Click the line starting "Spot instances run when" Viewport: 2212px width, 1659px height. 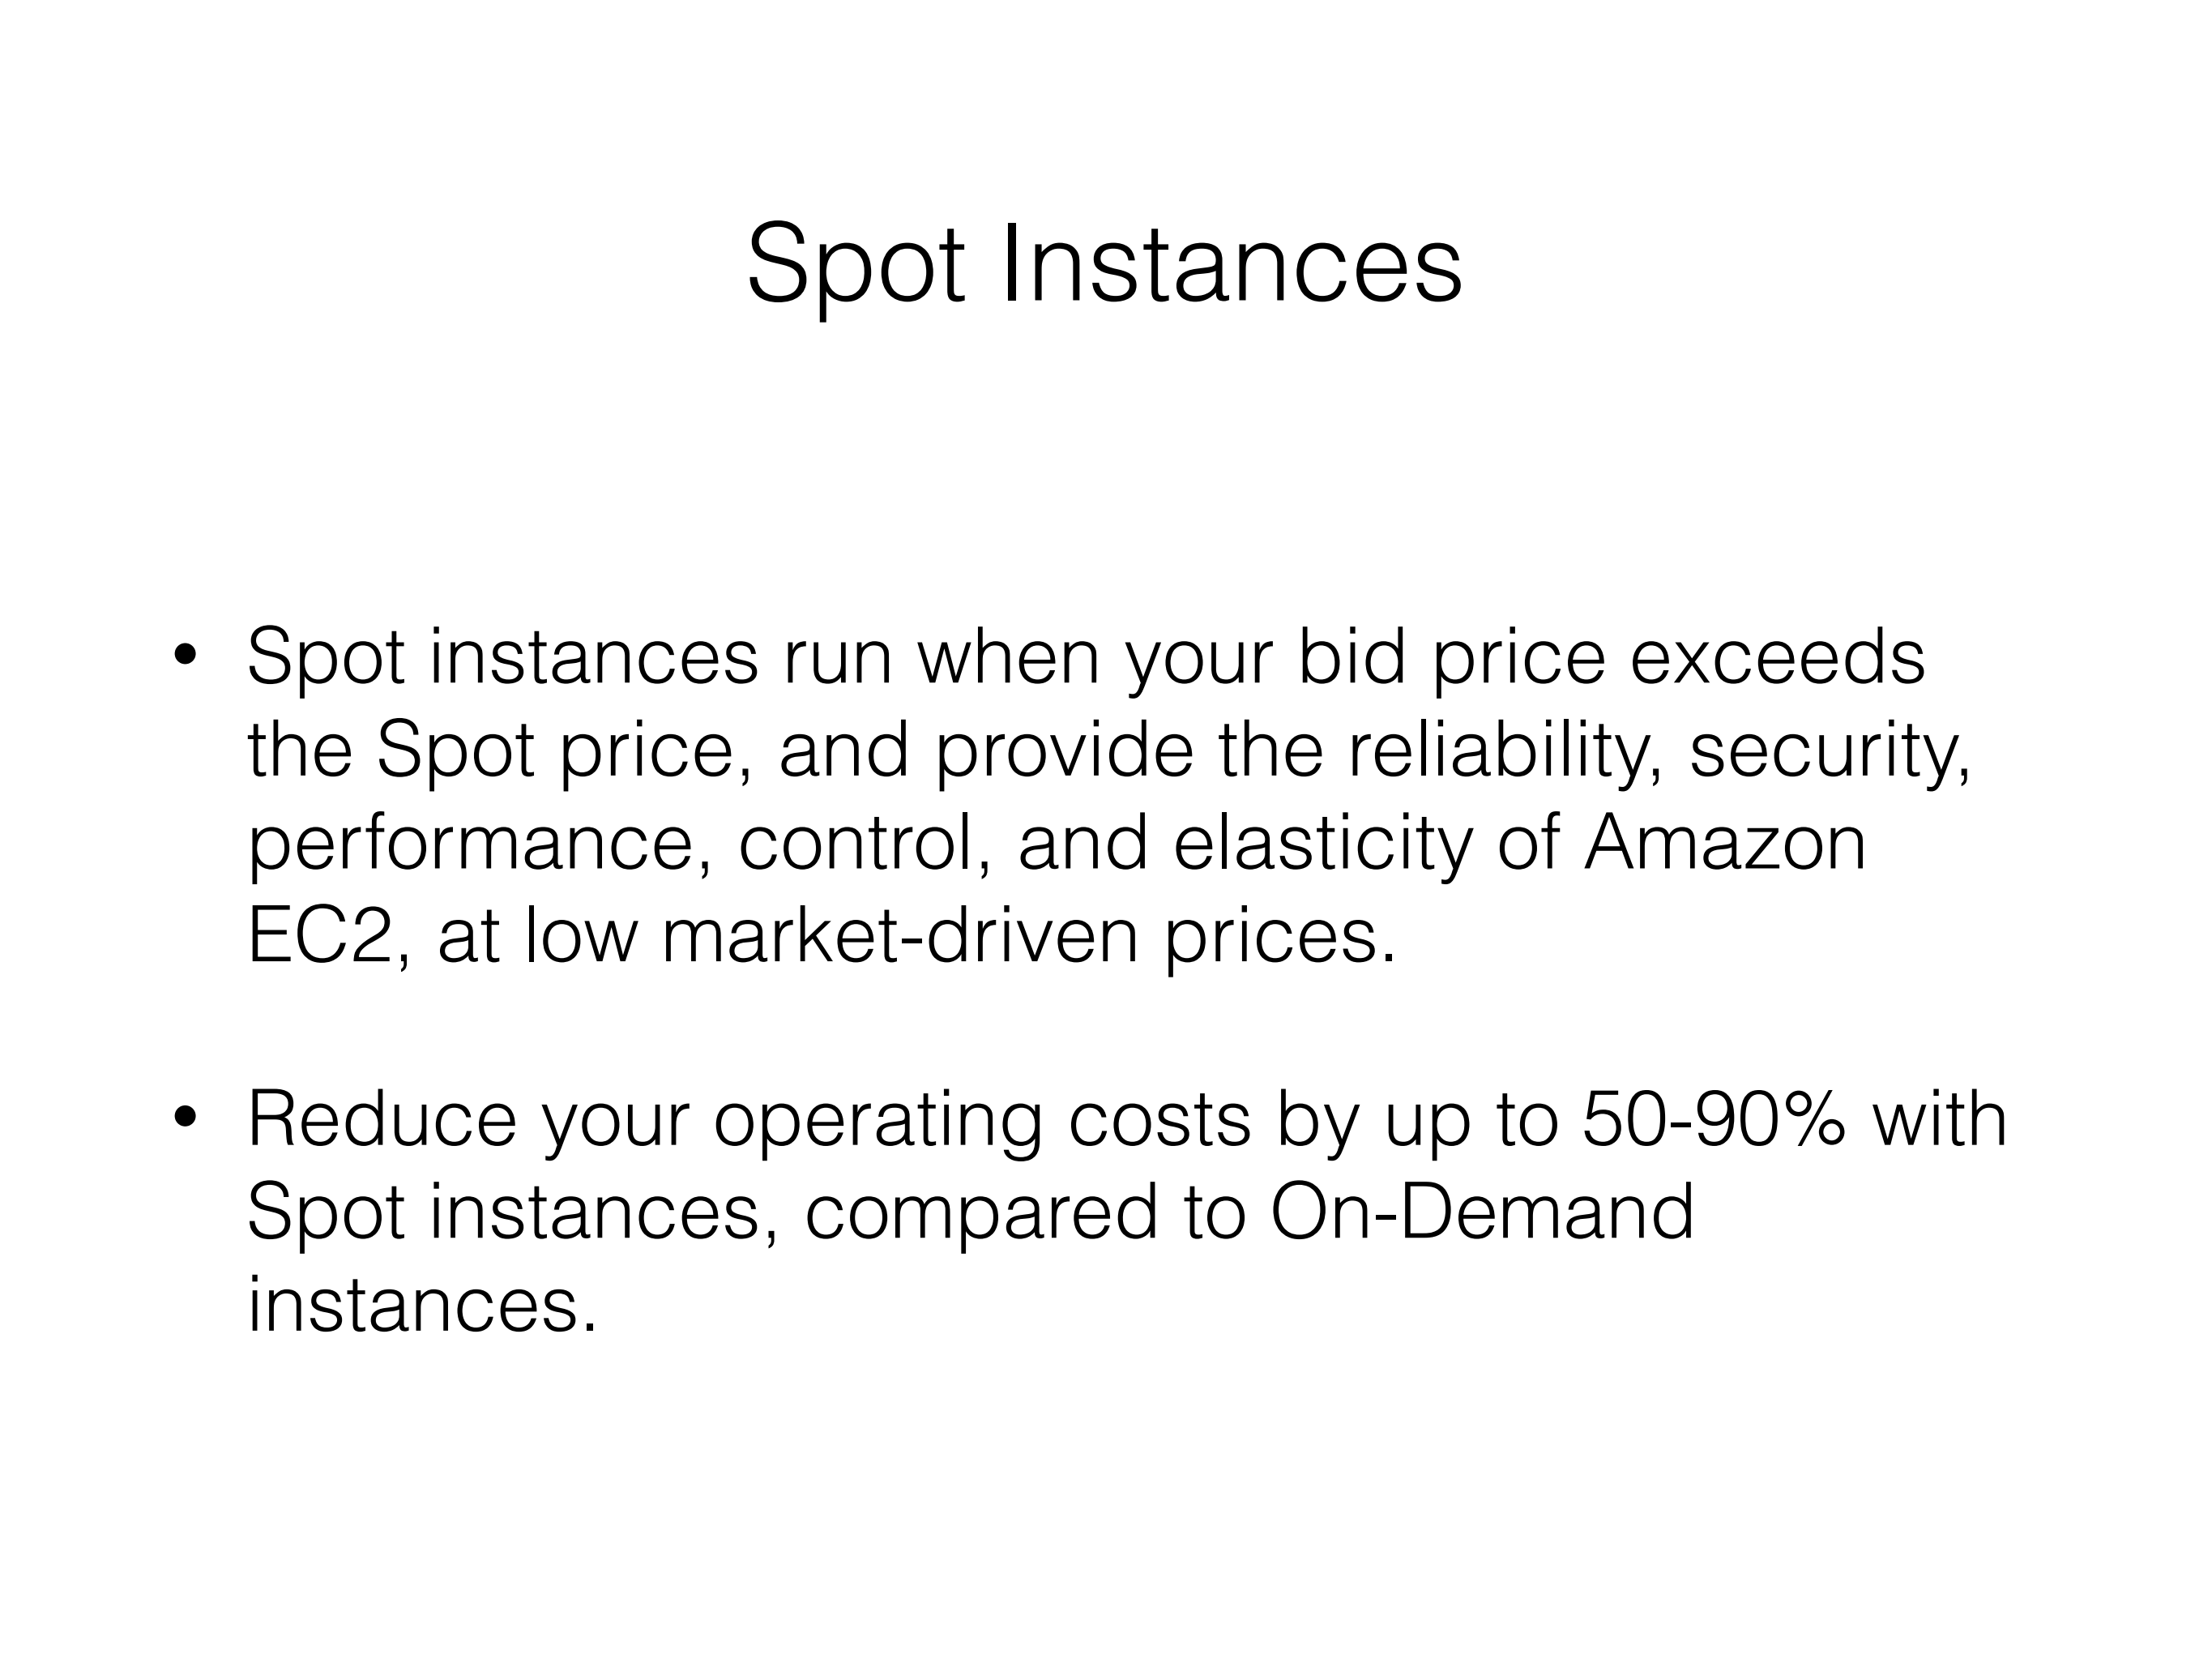click(1085, 658)
